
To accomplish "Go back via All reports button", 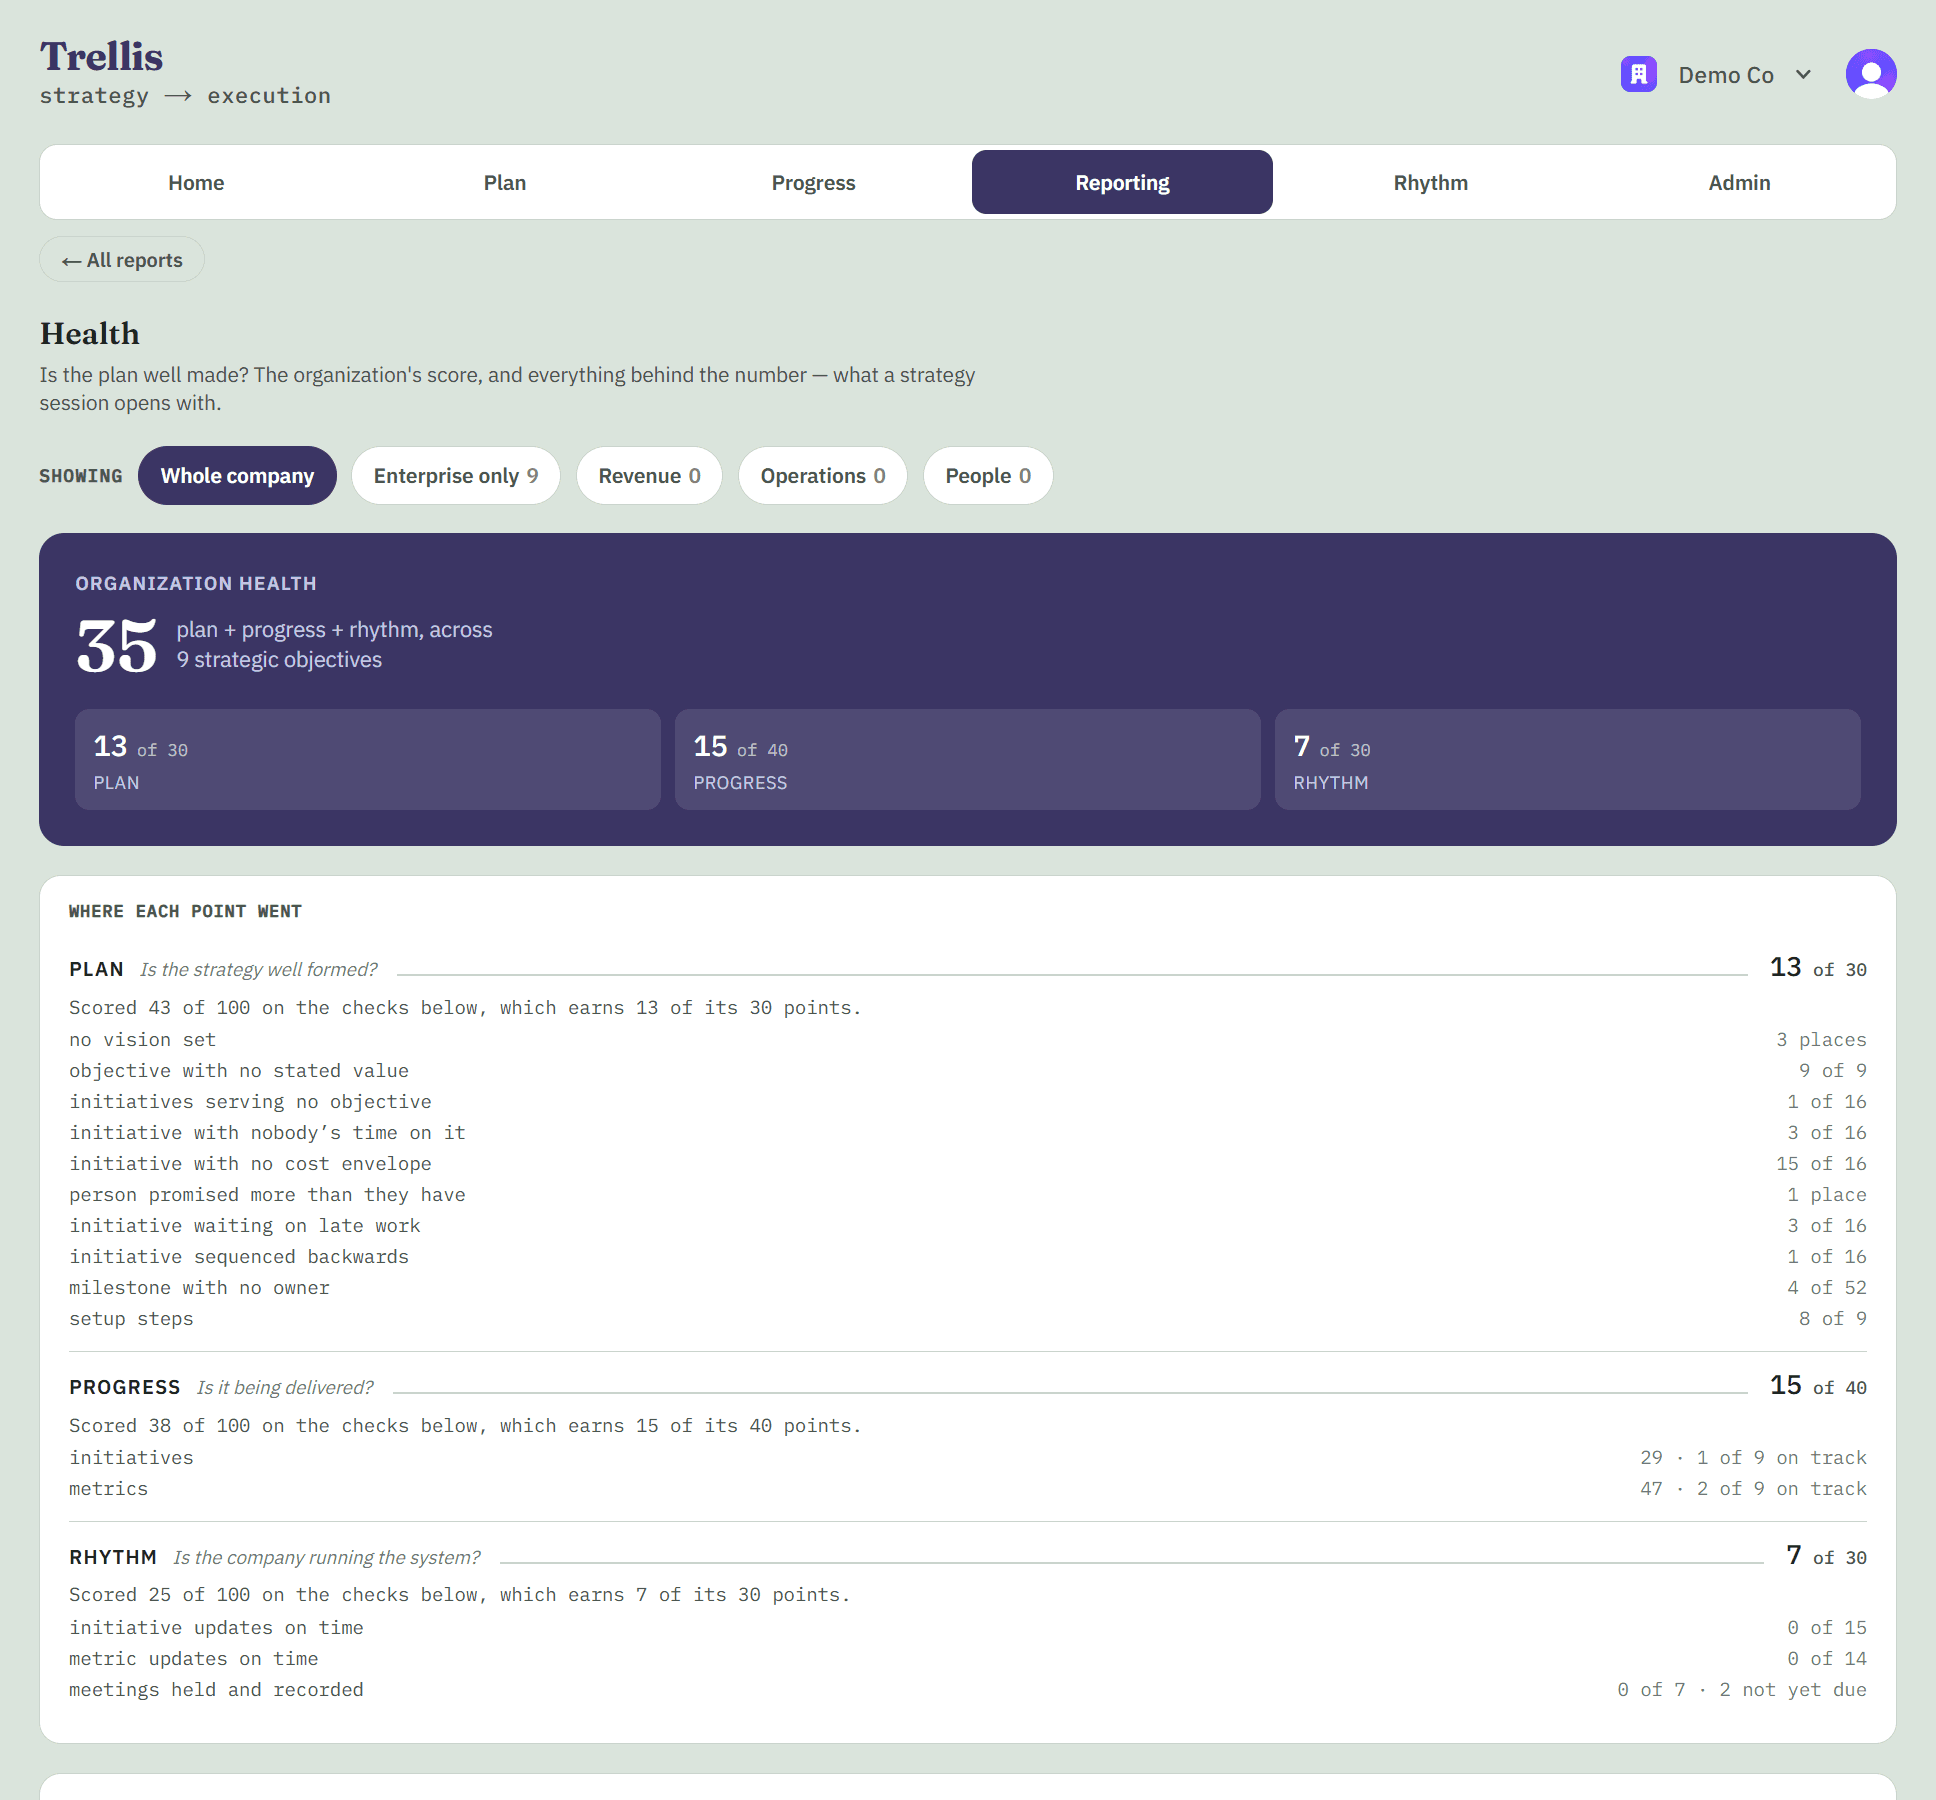I will tap(122, 260).
